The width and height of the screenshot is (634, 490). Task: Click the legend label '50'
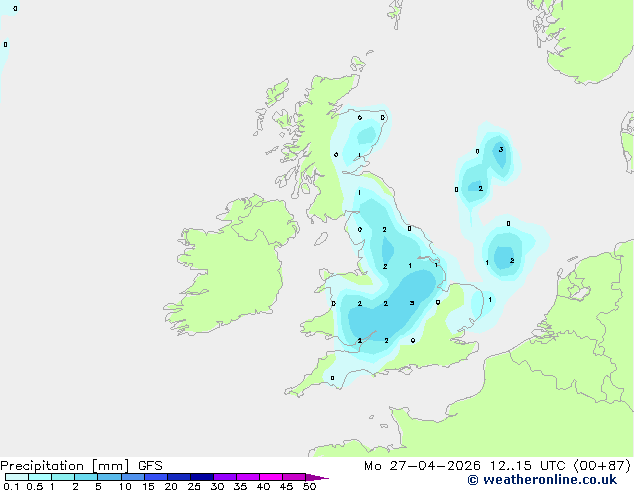310,486
